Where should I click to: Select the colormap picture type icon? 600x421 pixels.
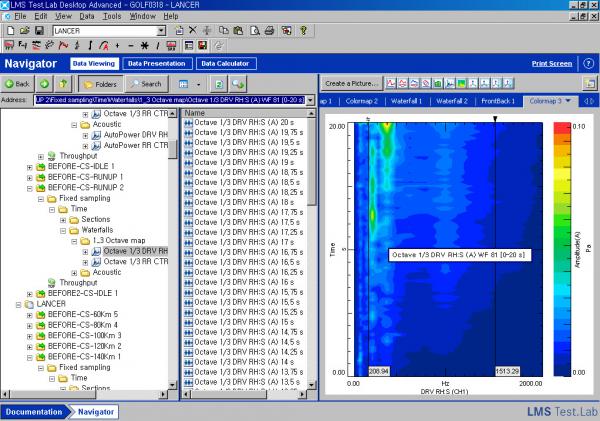(461, 83)
